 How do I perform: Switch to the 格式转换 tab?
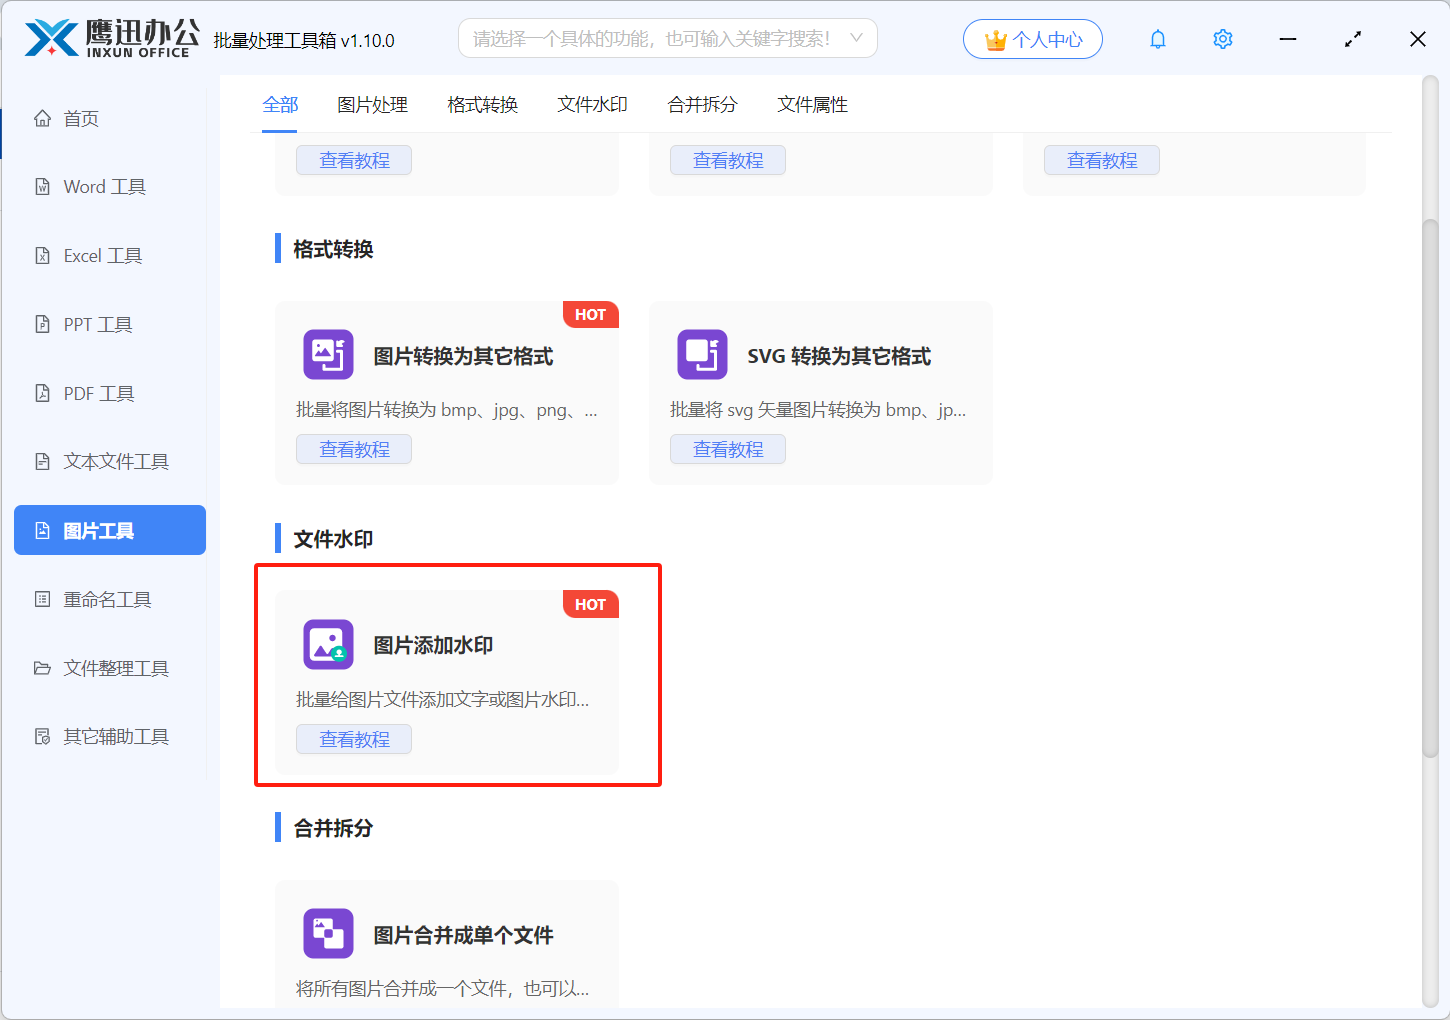coord(483,105)
